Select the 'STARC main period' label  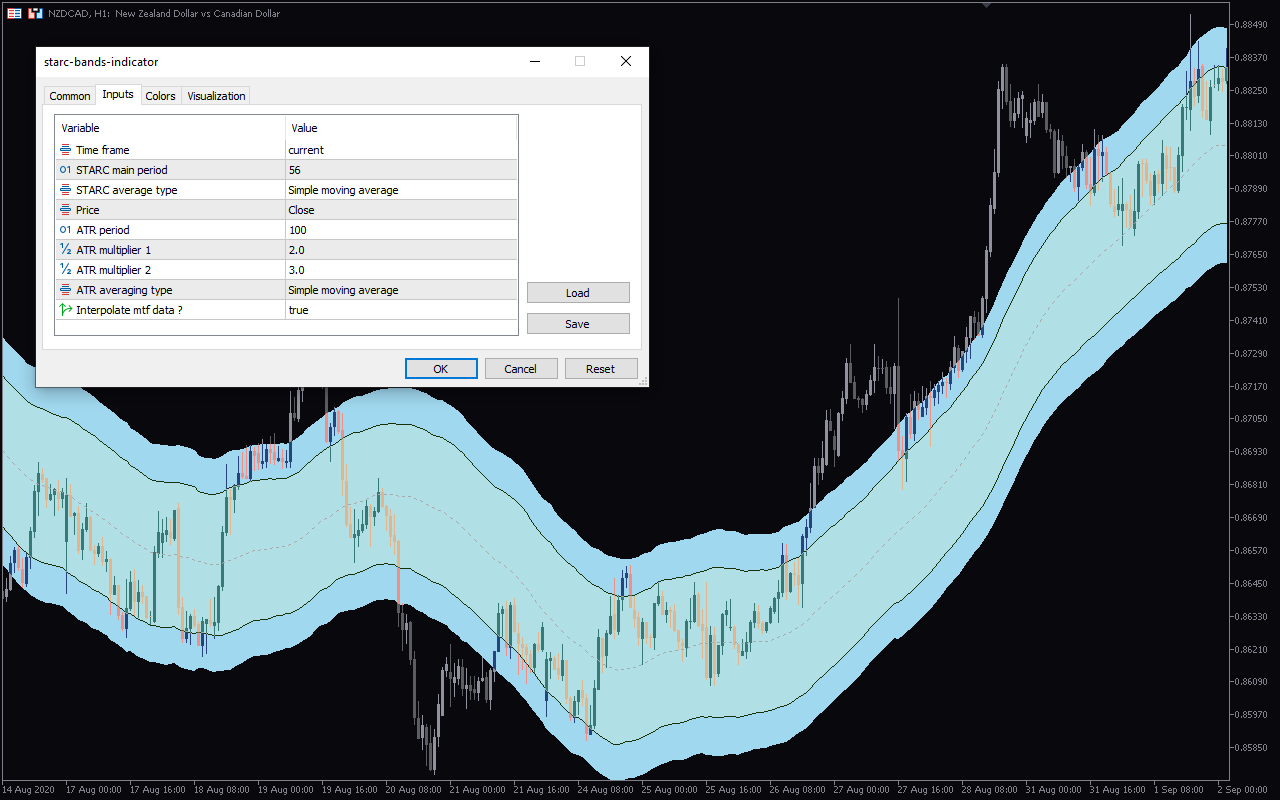(x=122, y=170)
